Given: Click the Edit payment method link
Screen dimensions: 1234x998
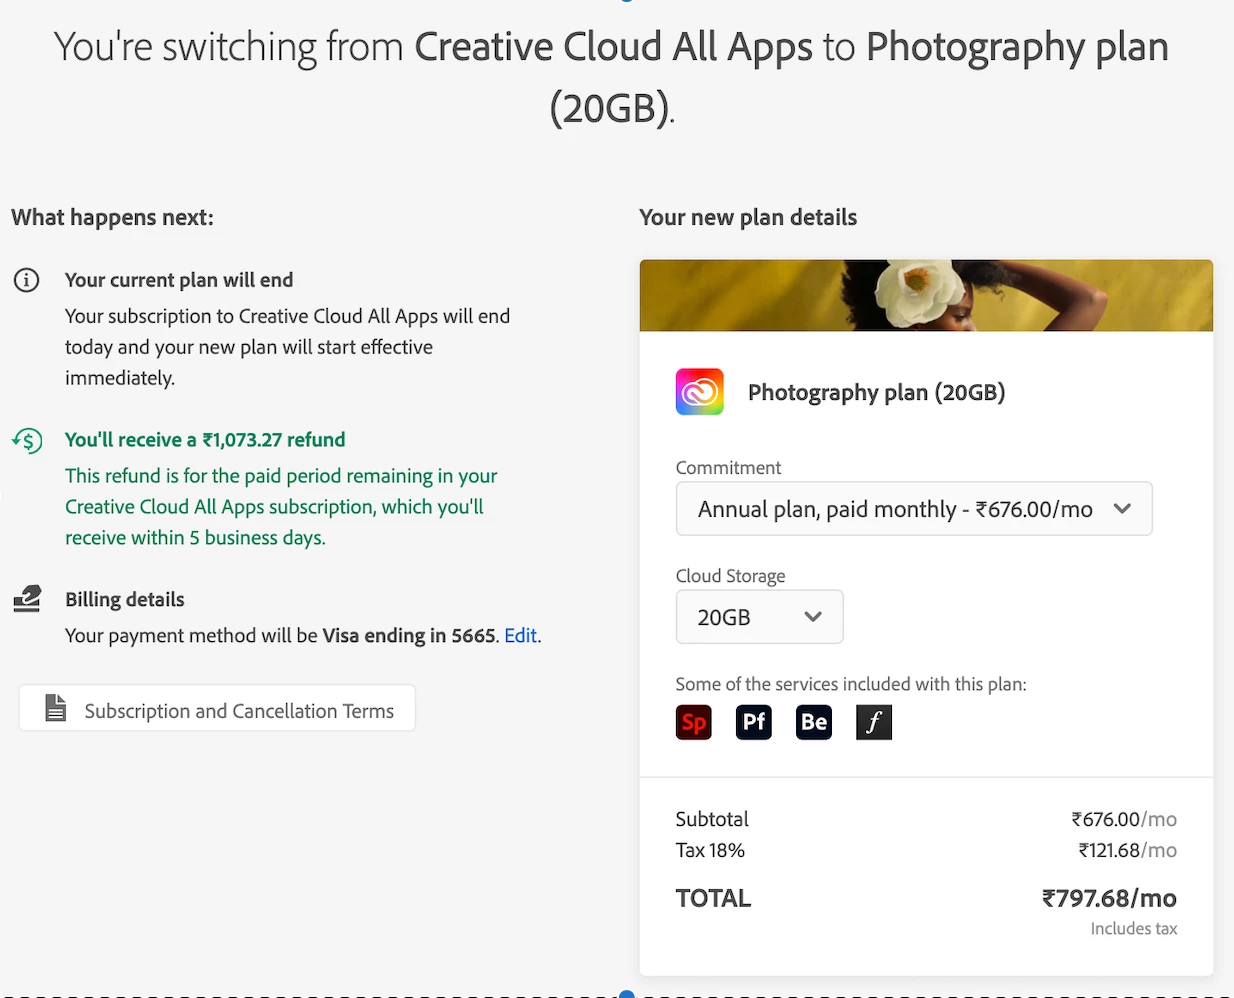Looking at the screenshot, I should (520, 636).
